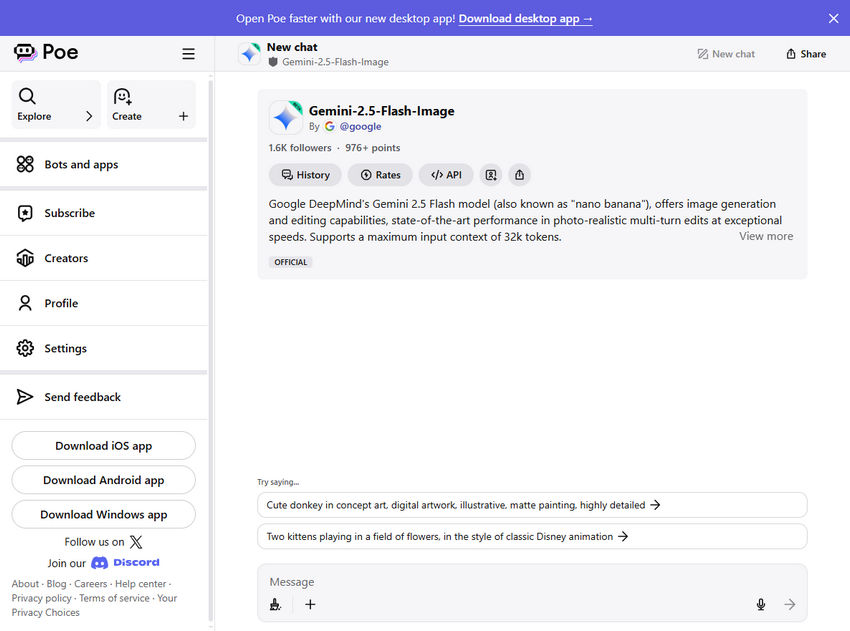Click the plus attachment icon in message box
Image resolution: width=850 pixels, height=631 pixels.
310,604
